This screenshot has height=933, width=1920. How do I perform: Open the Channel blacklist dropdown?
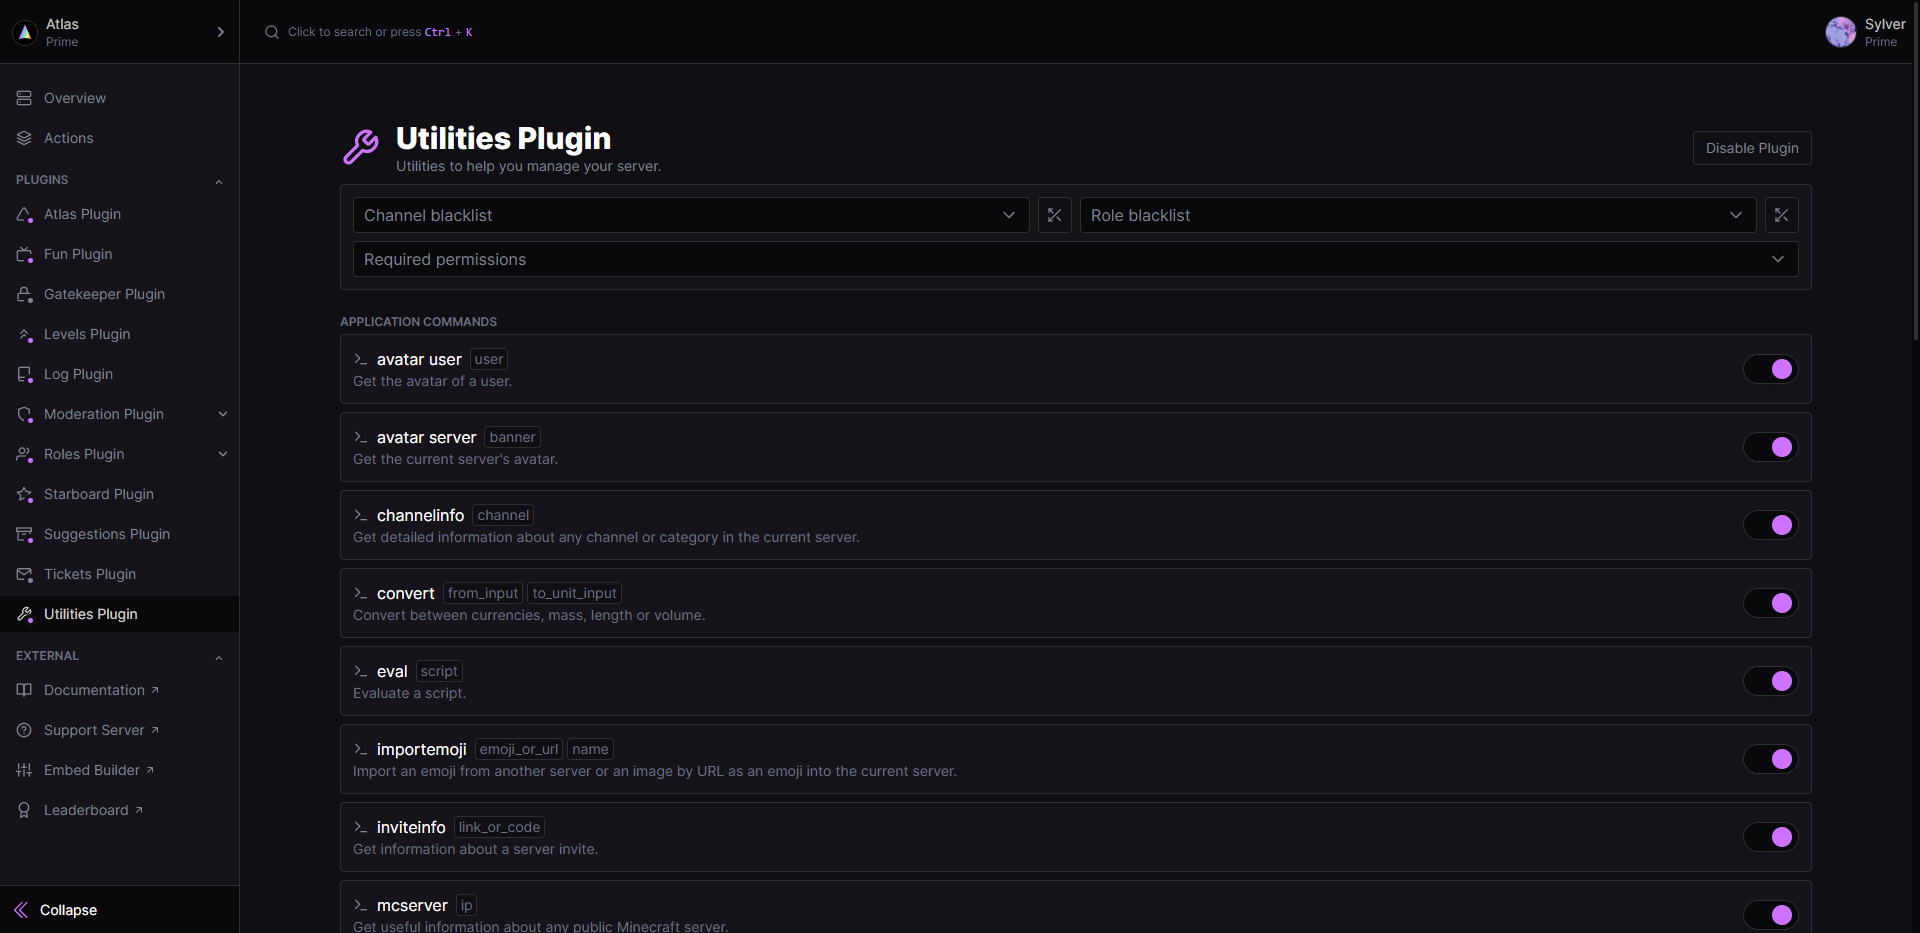690,215
